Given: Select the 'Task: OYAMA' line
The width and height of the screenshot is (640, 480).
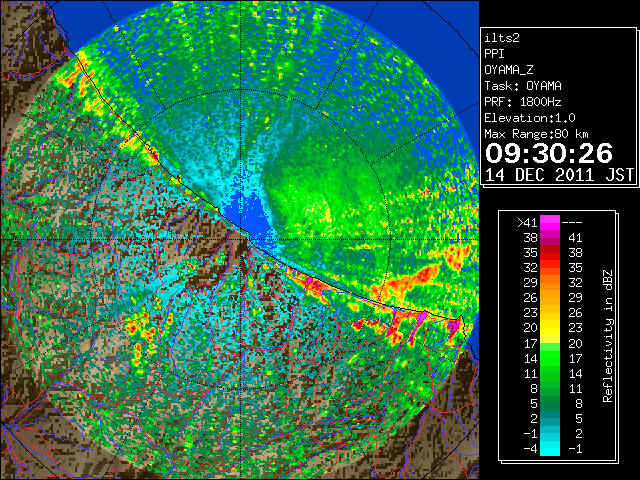Looking at the screenshot, I should pos(523,86).
